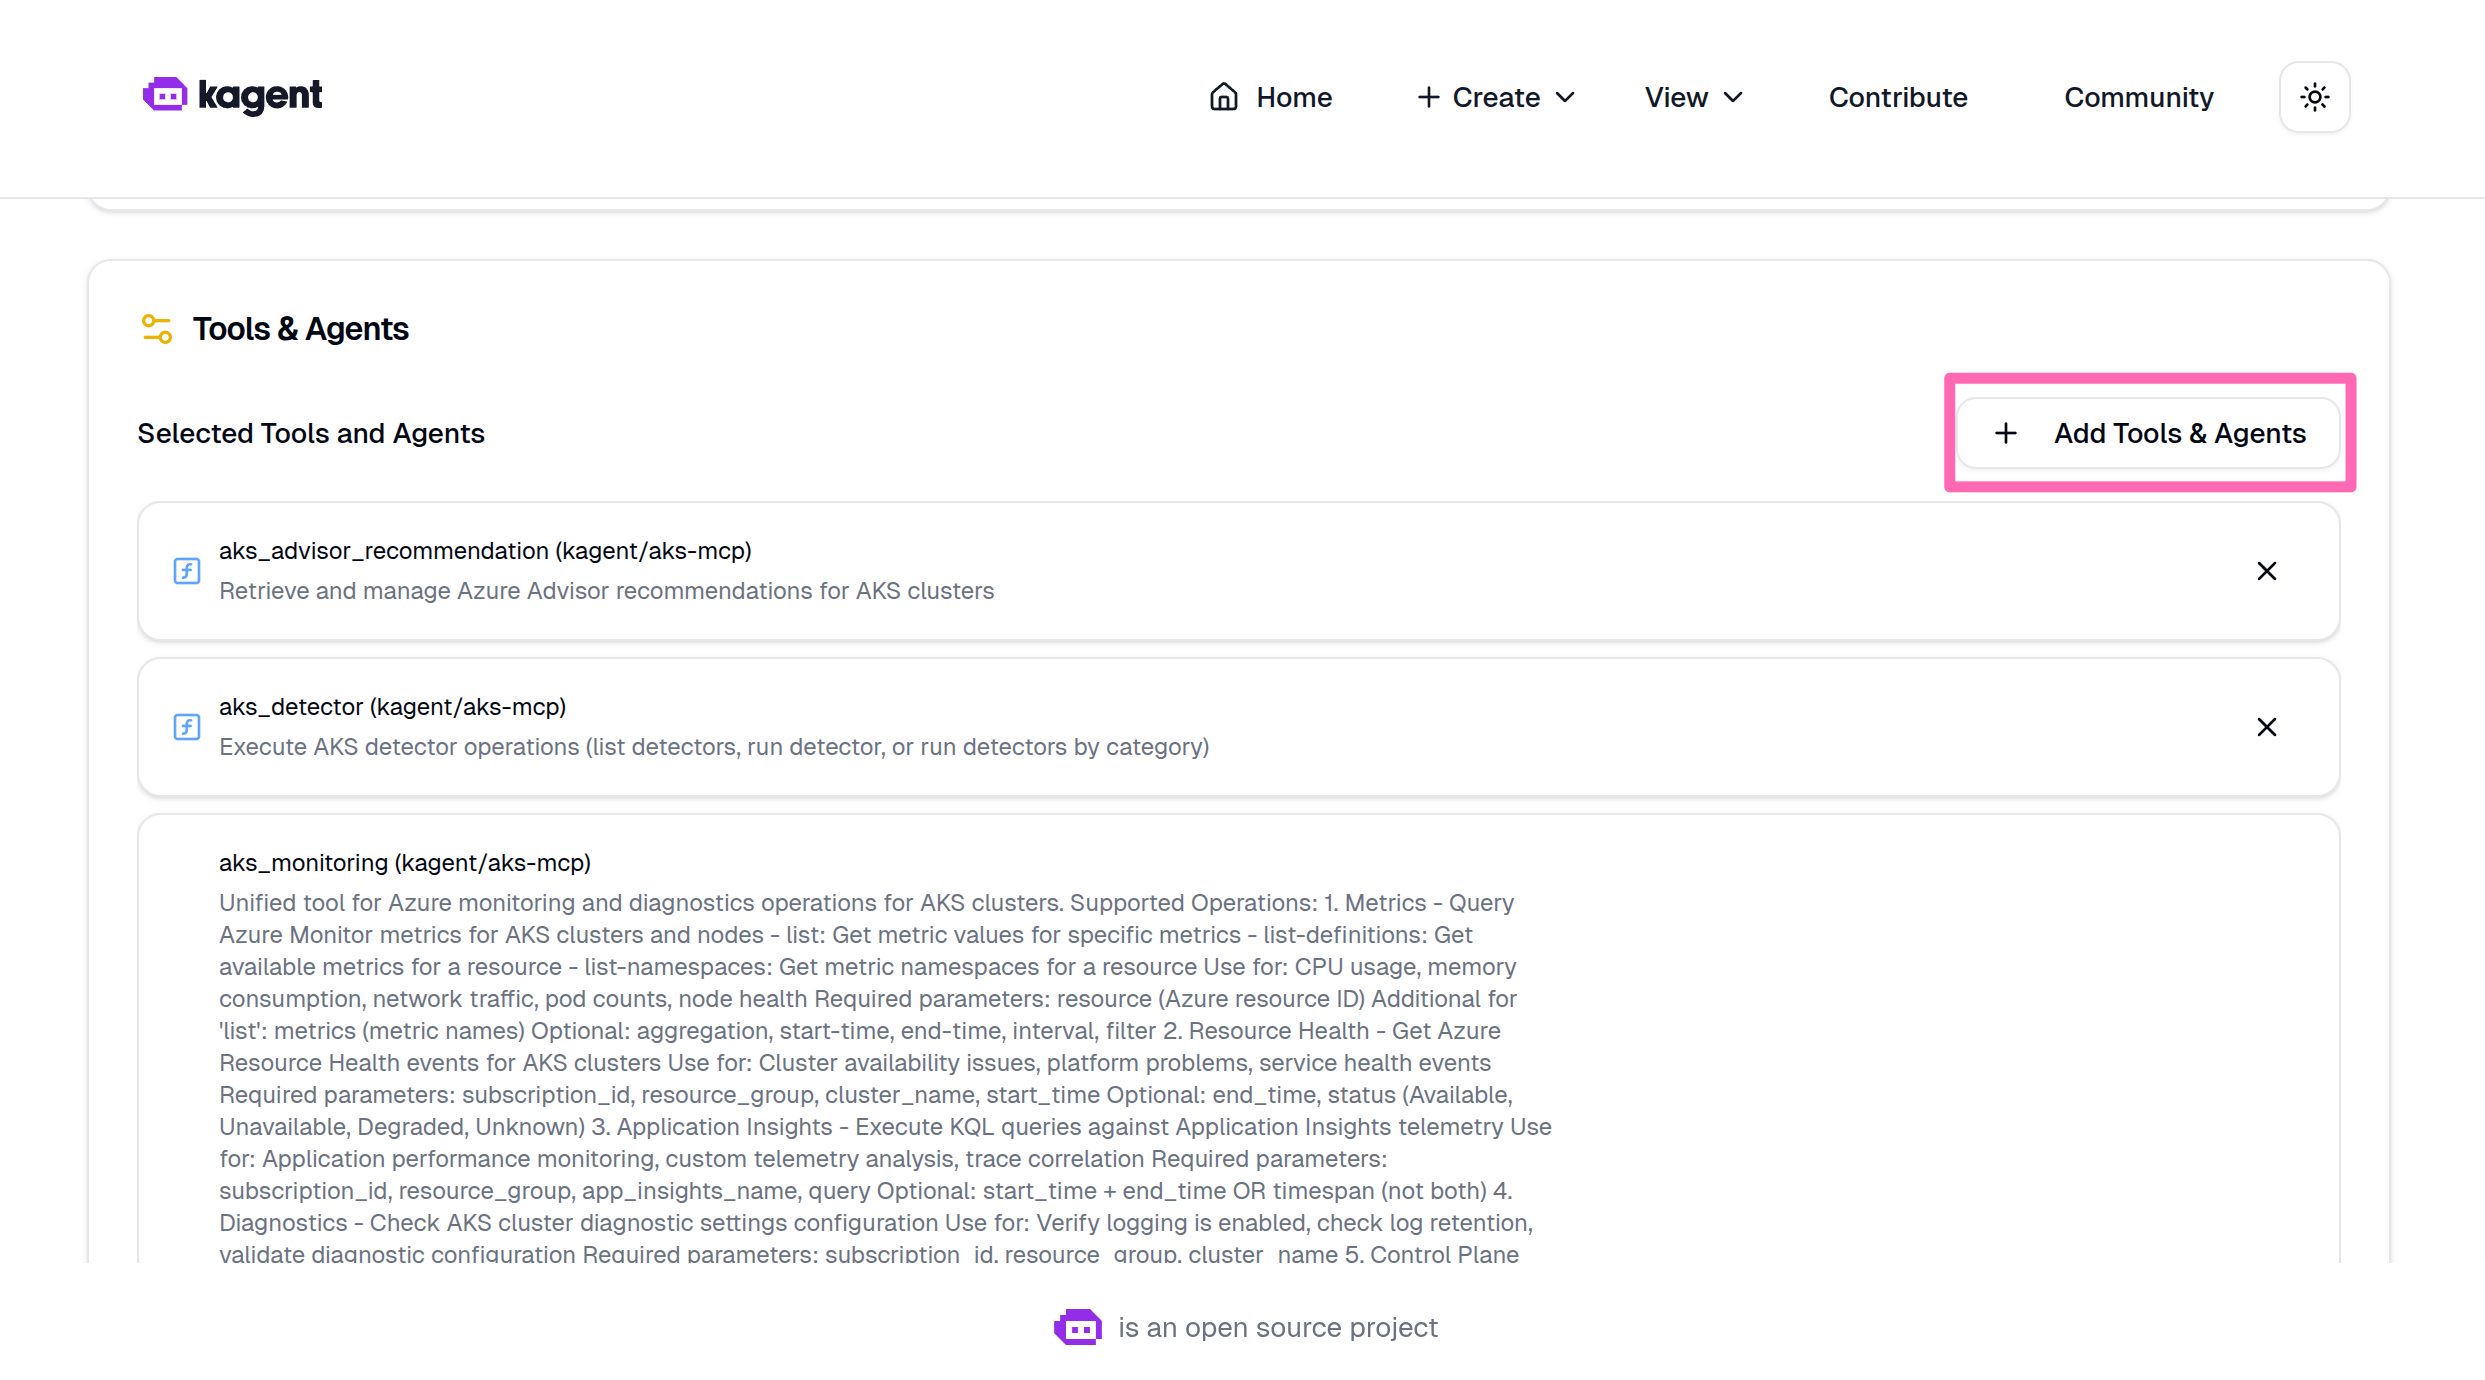
Task: Click the function icon for aks_advisor_recommendation
Action: pos(187,571)
